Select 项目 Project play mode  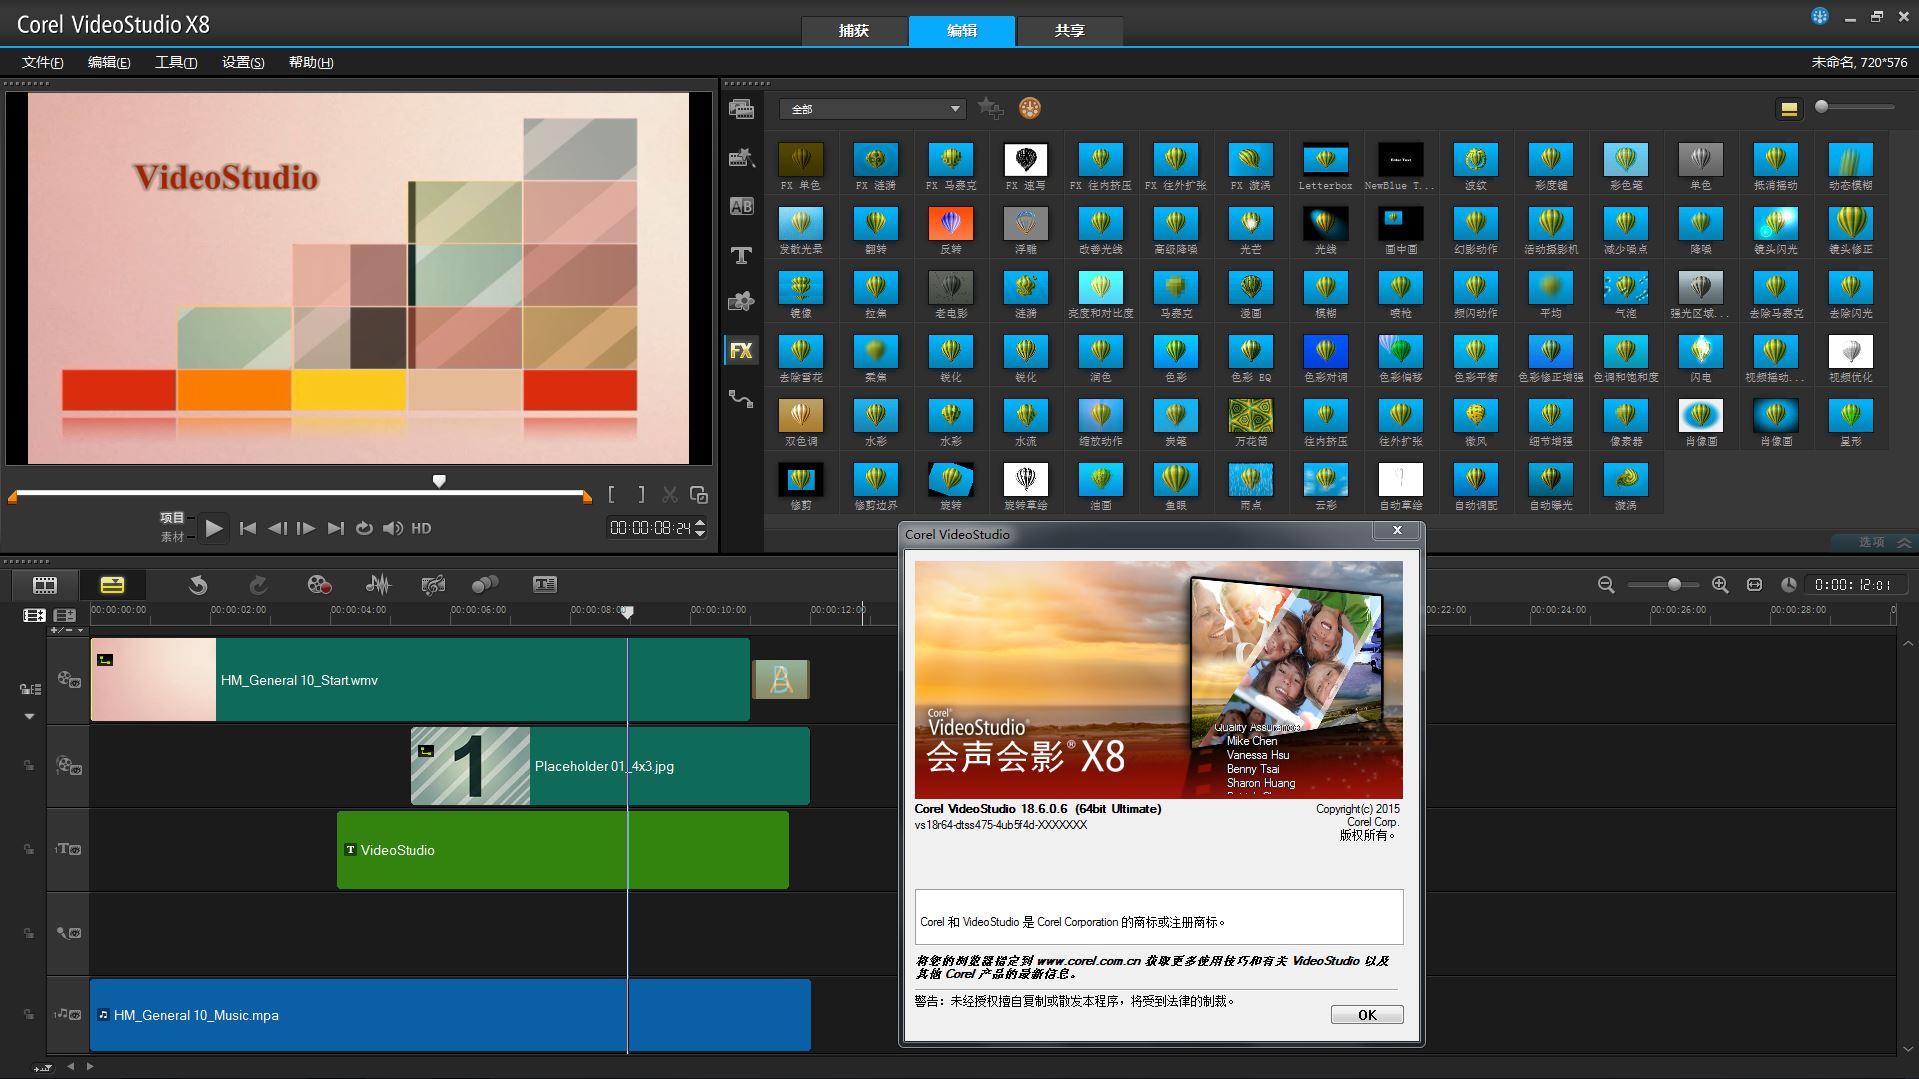pyautogui.click(x=172, y=518)
